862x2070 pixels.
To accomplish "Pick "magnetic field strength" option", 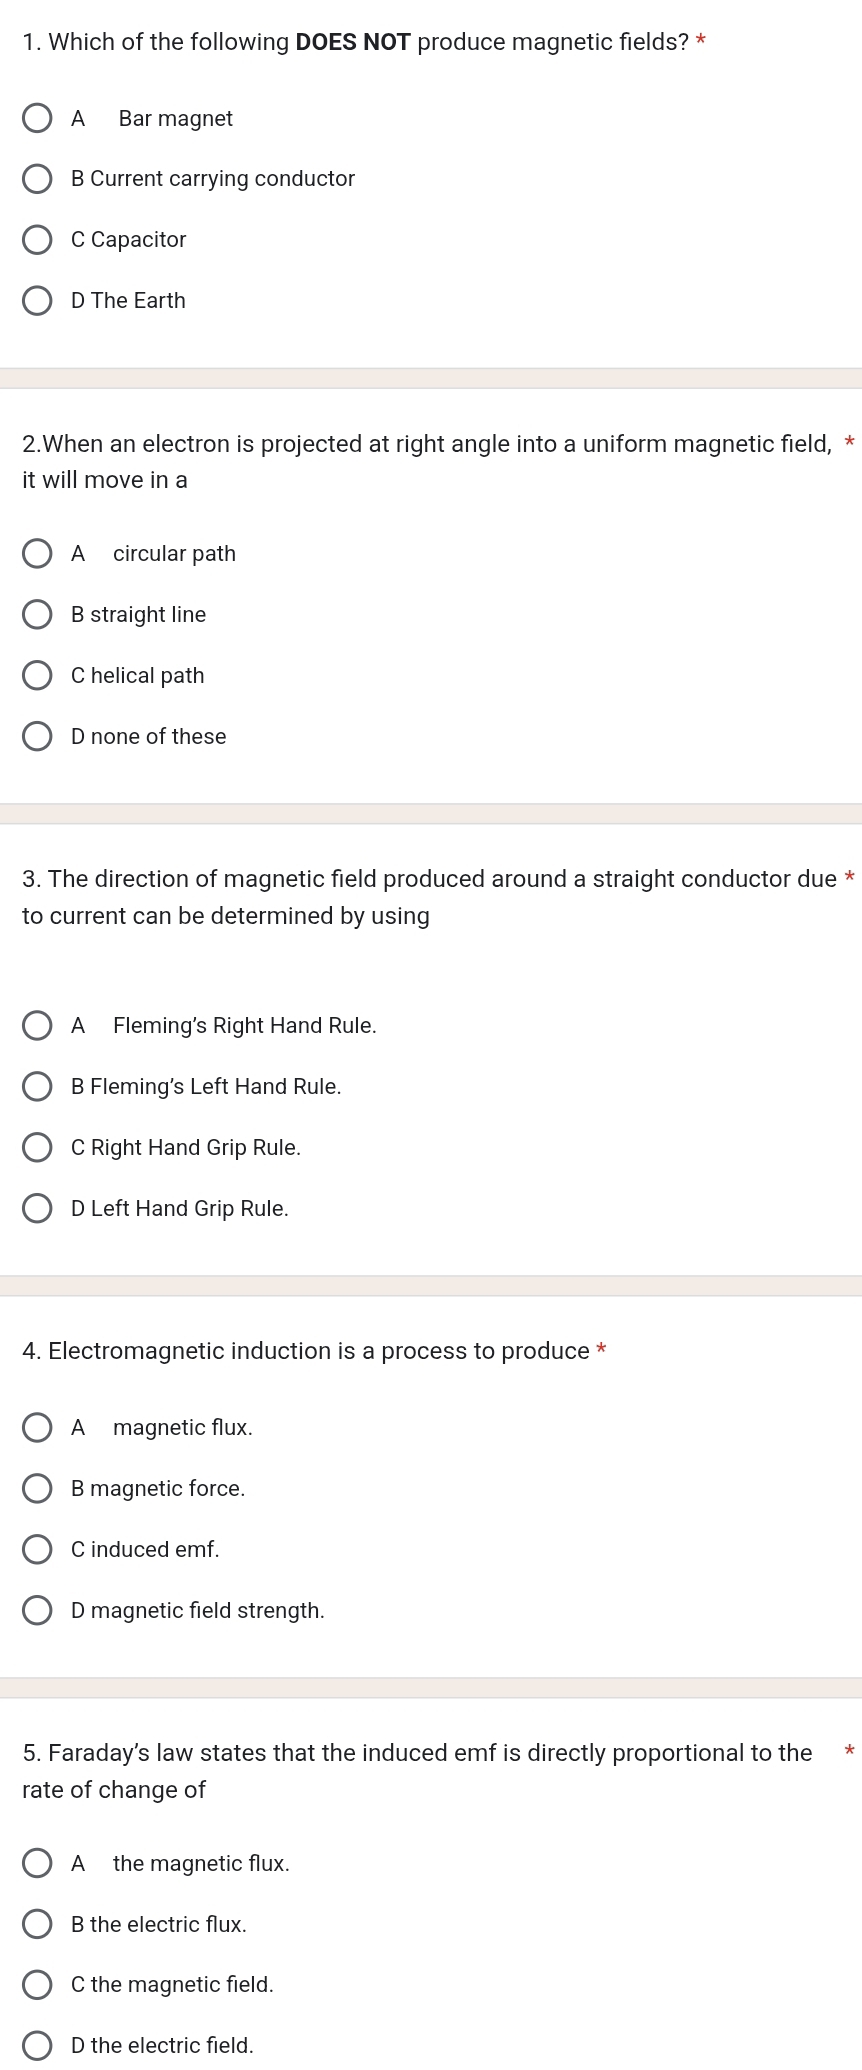I will pyautogui.click(x=38, y=1610).
